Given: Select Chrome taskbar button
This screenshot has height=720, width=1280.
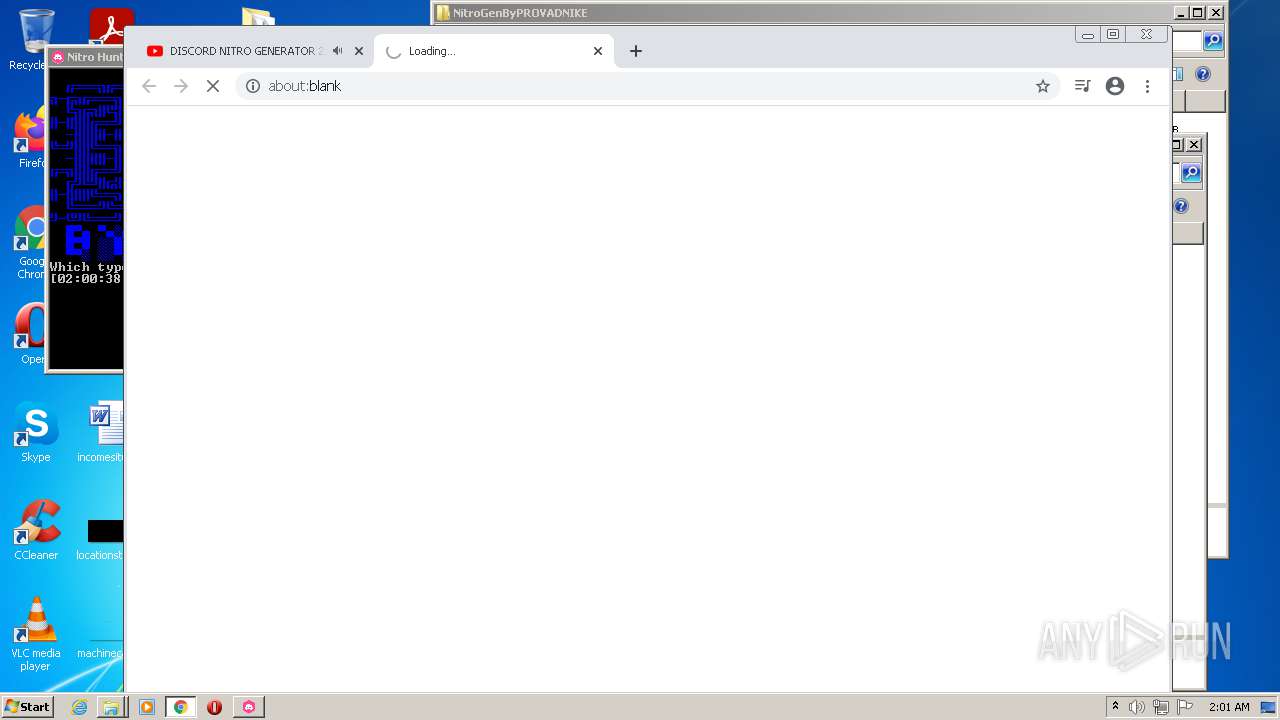Looking at the screenshot, I should pos(180,707).
